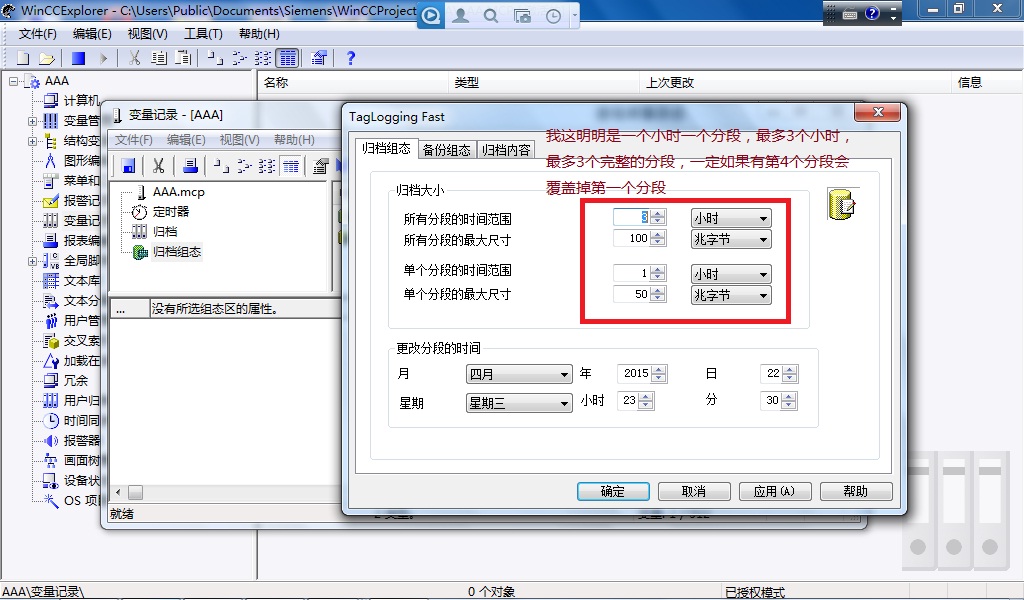The image size is (1024, 600).
Task: Click the magnifier search icon in top bar
Action: 490,16
